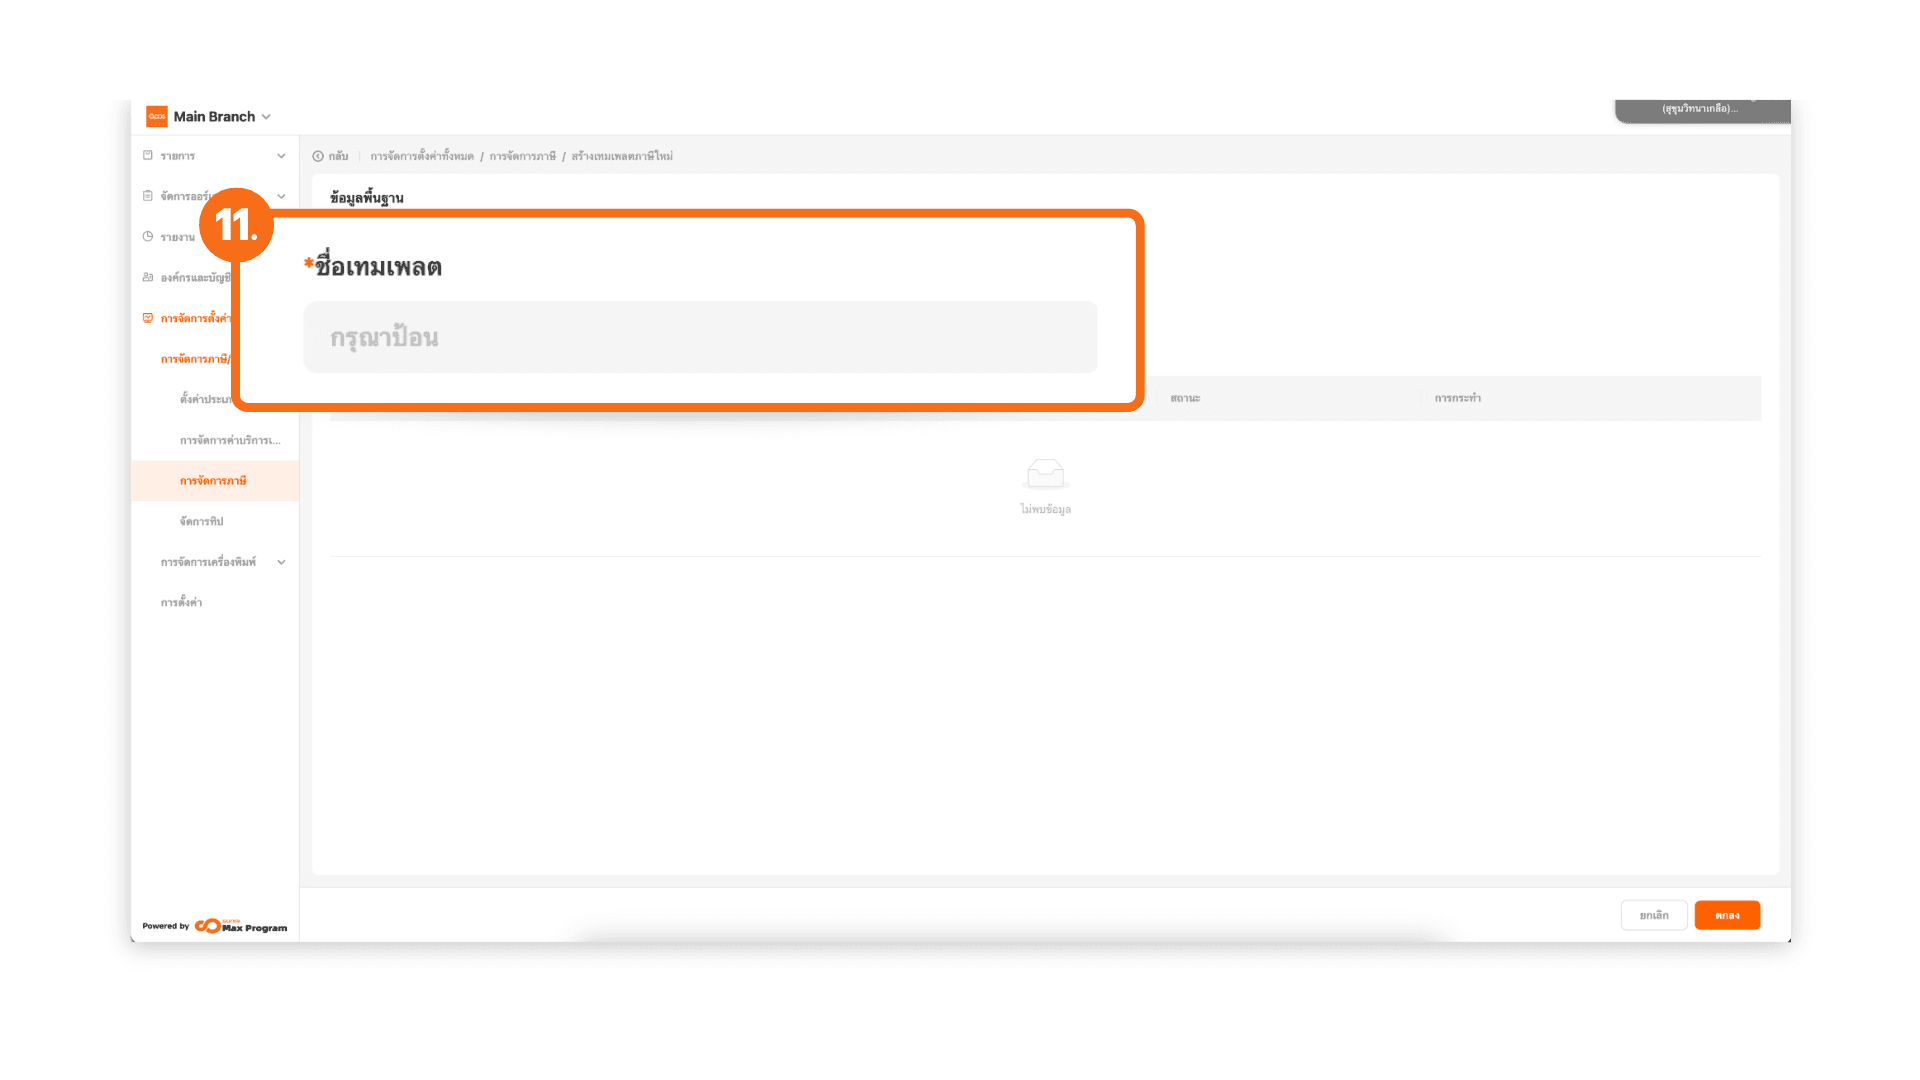1920x1080 pixels.
Task: Click the back arrow circle icon
Action: click(318, 156)
